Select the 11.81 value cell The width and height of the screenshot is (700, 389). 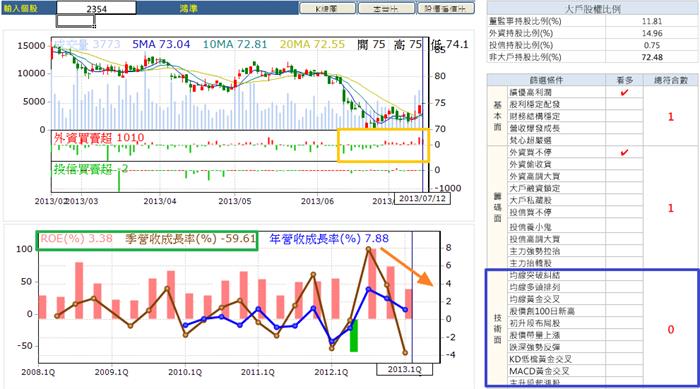coord(652,21)
